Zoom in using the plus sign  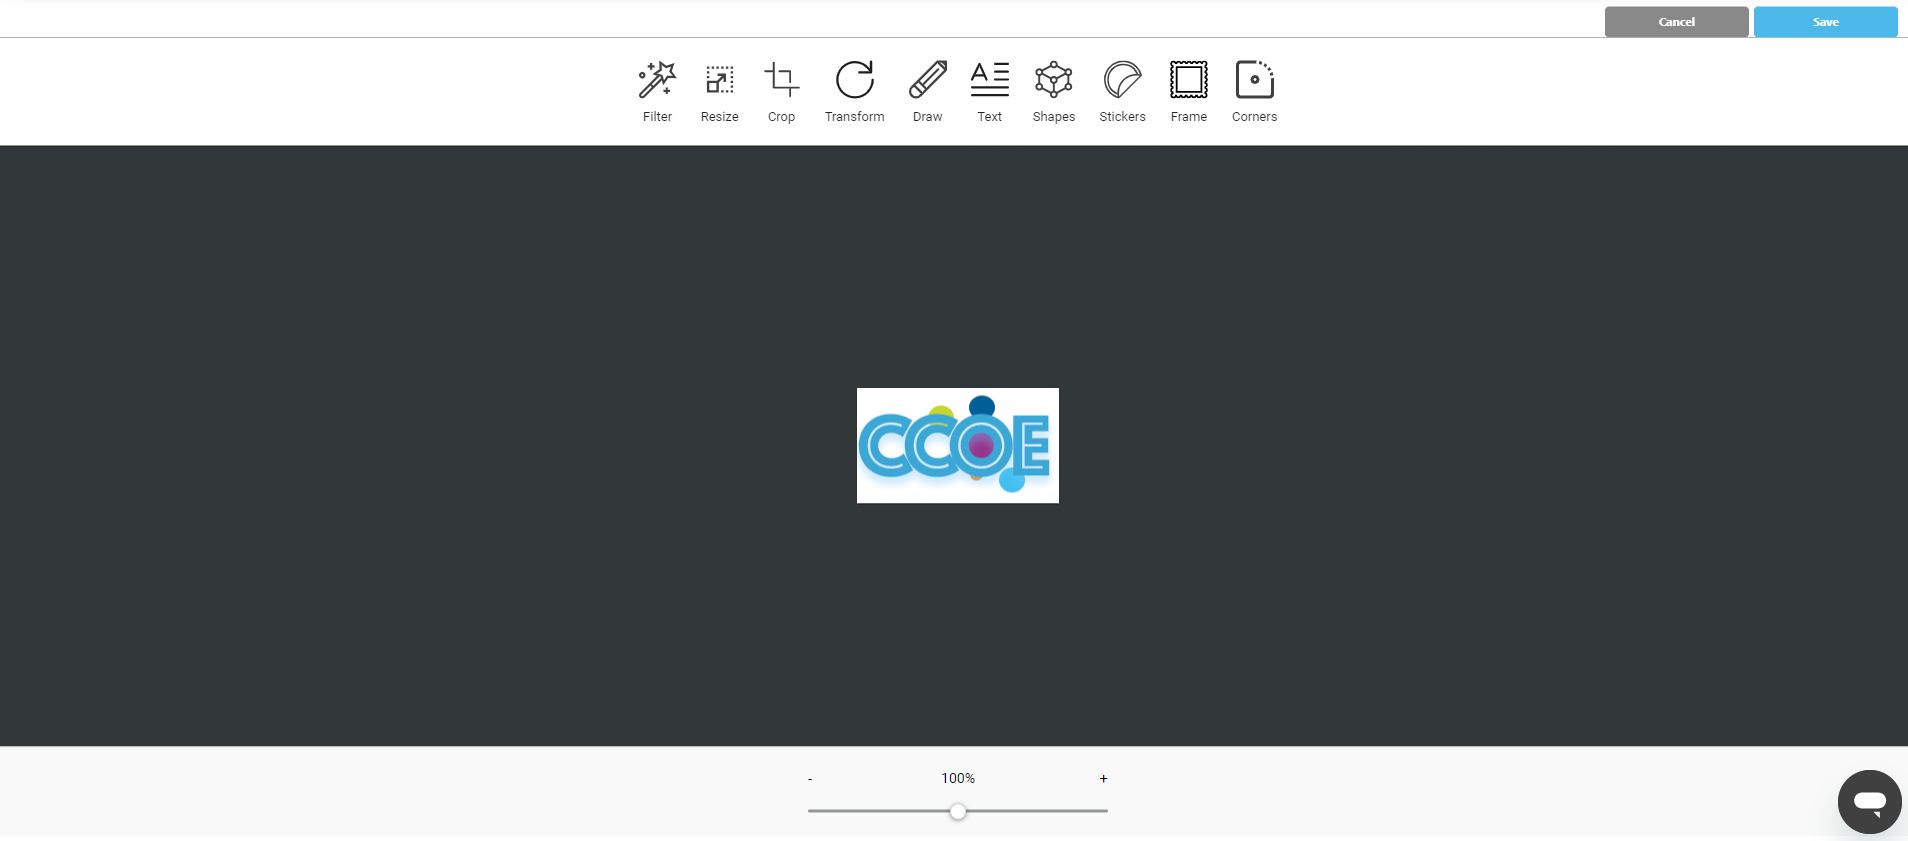coord(1103,779)
